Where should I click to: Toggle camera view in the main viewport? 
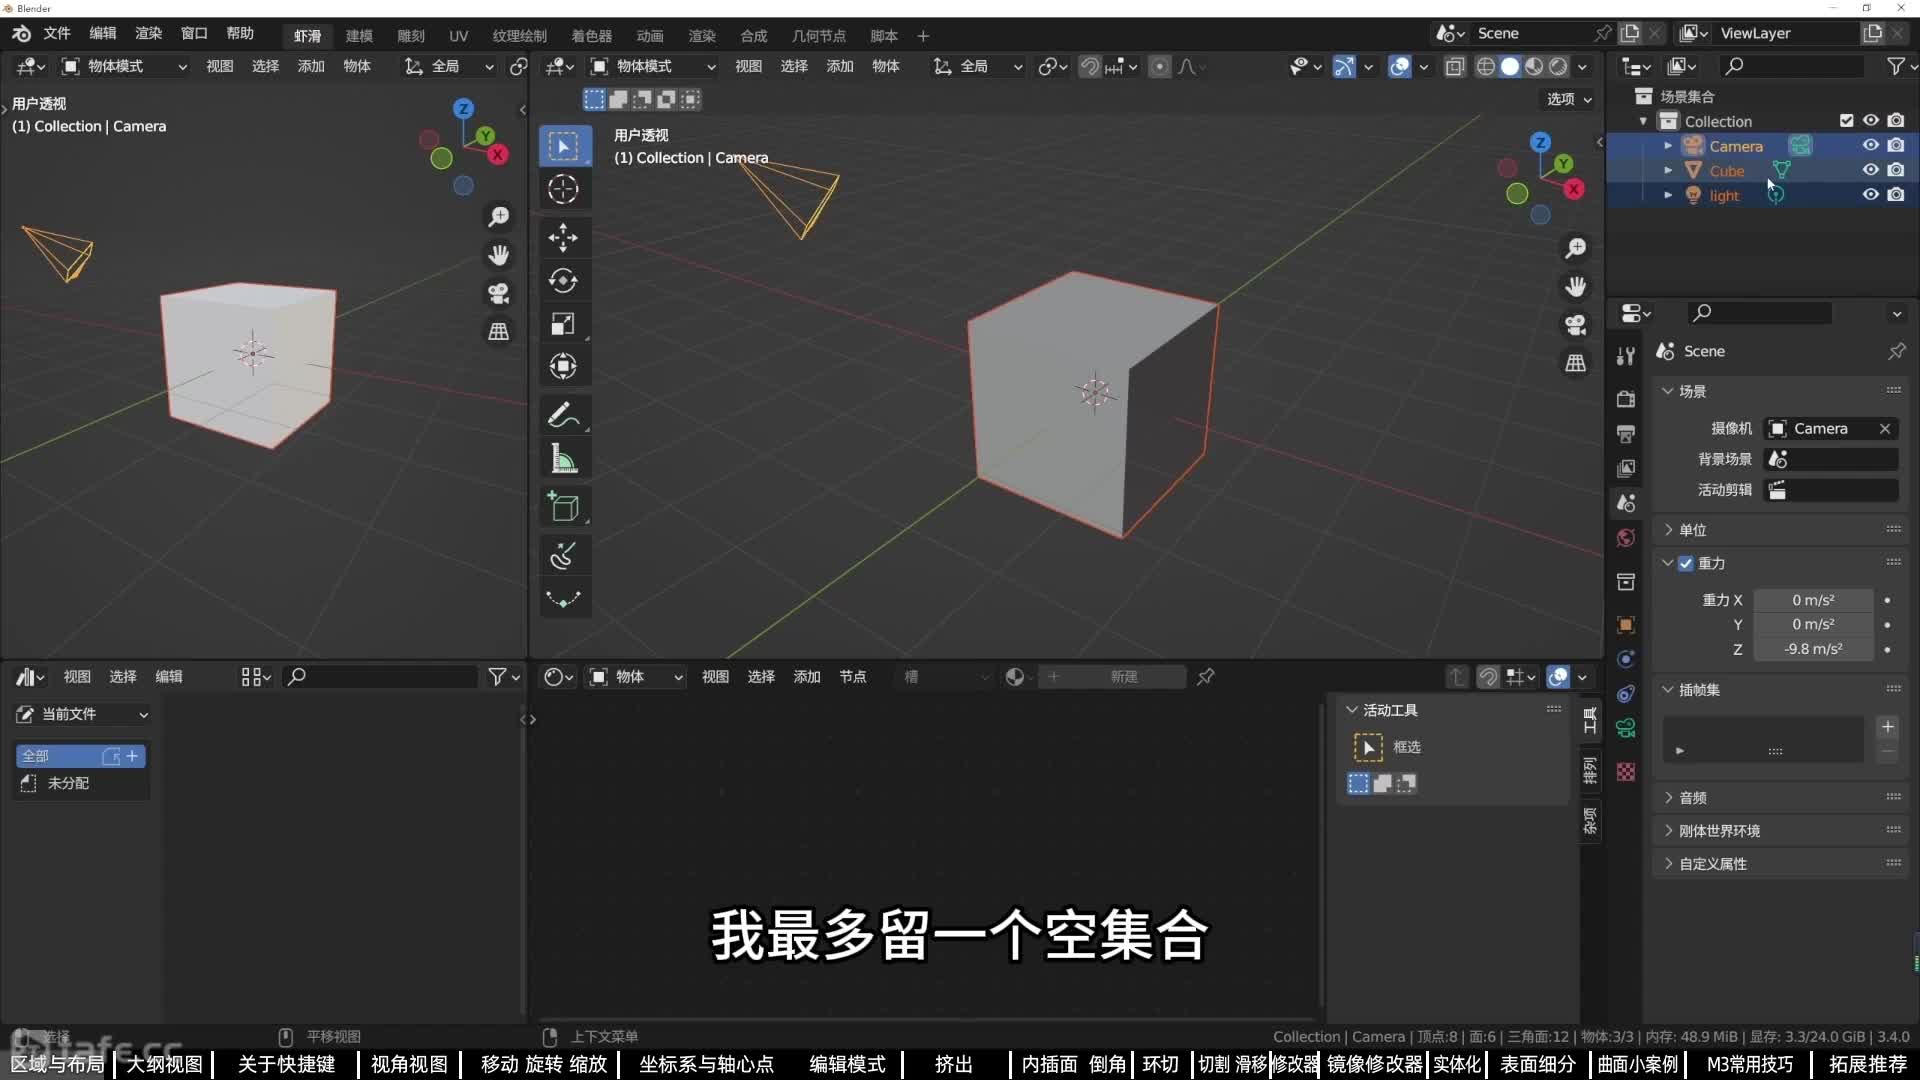(x=1576, y=325)
